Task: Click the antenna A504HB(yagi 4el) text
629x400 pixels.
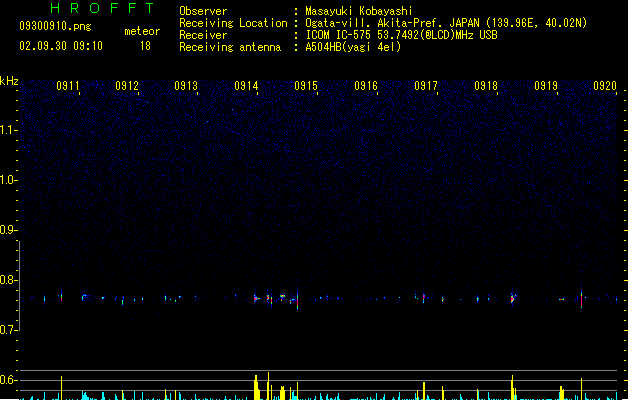Action: 353,47
